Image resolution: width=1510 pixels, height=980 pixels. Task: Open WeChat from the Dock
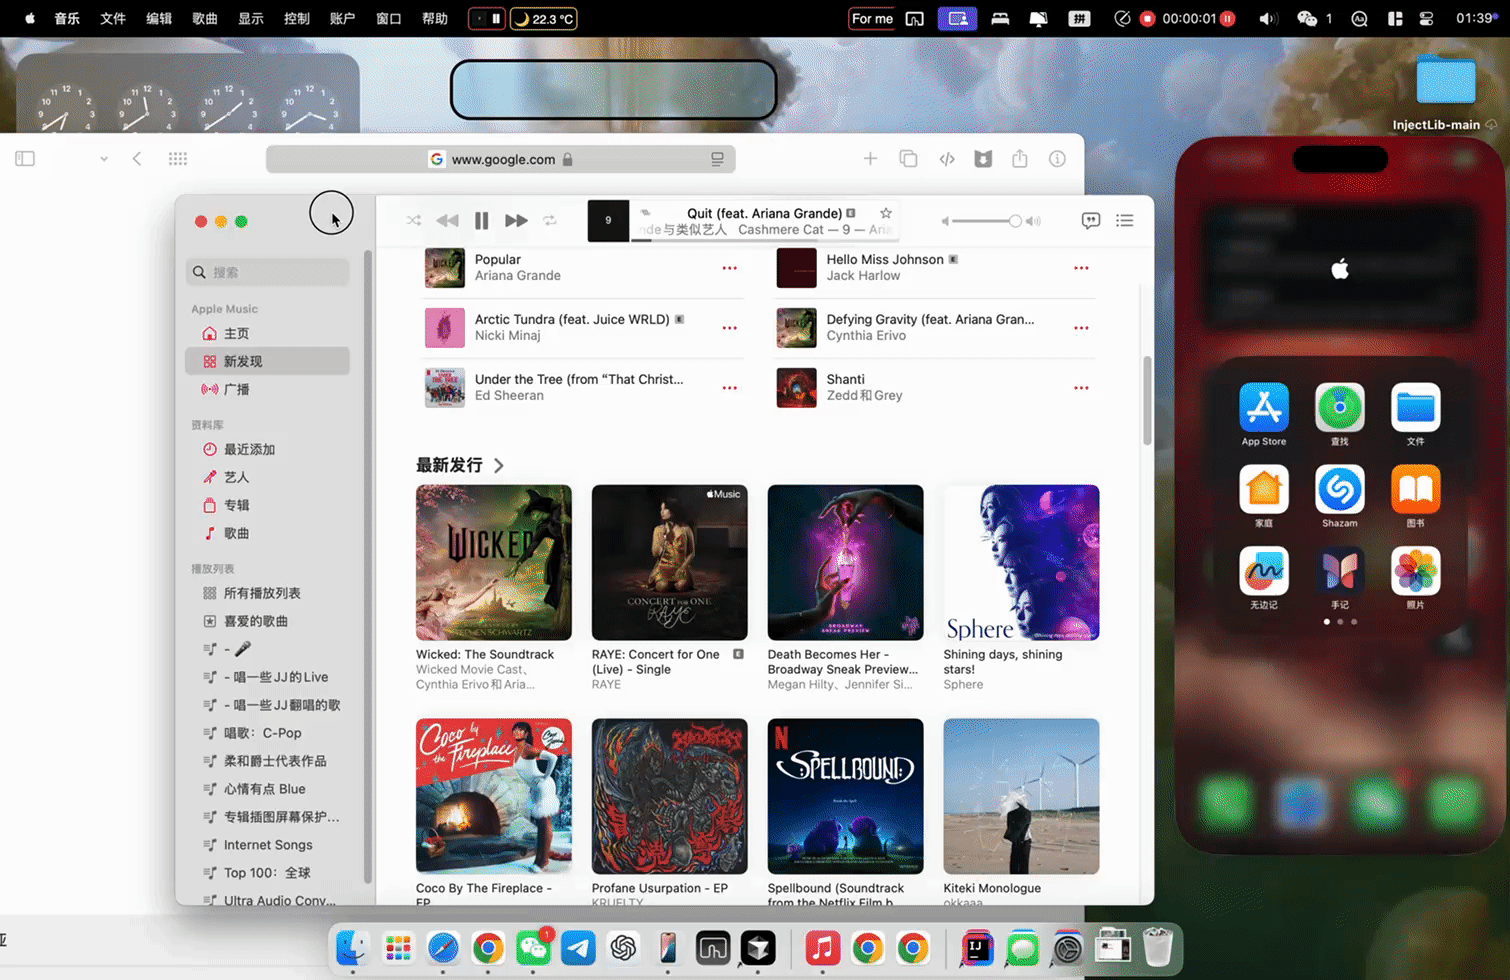(533, 947)
